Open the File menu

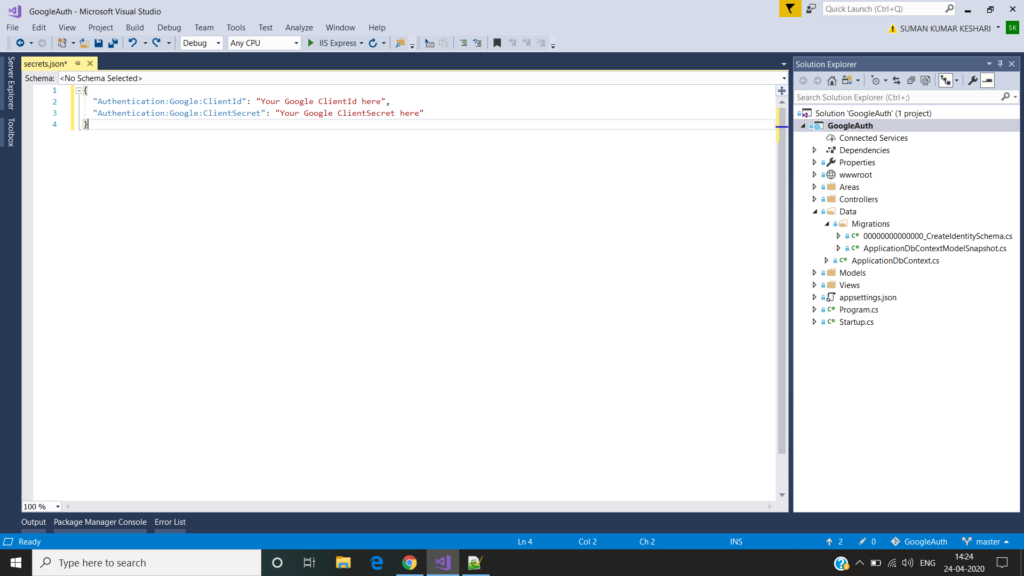[12, 27]
